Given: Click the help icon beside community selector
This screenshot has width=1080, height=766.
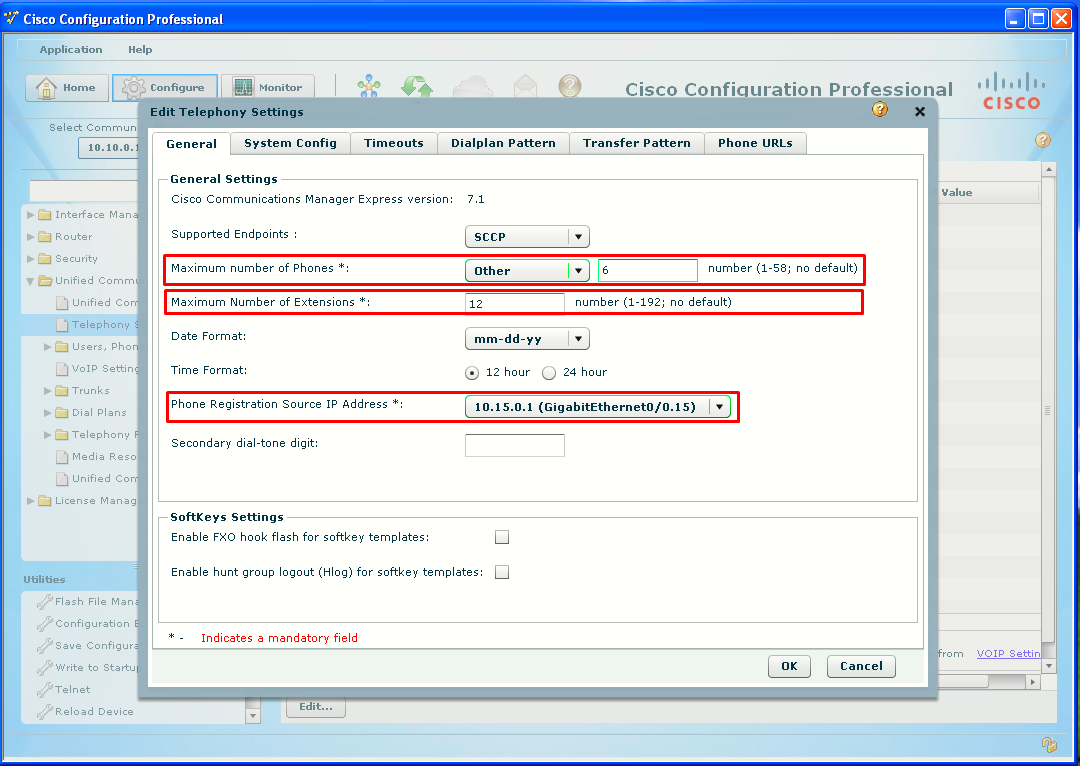Looking at the screenshot, I should (x=1043, y=140).
